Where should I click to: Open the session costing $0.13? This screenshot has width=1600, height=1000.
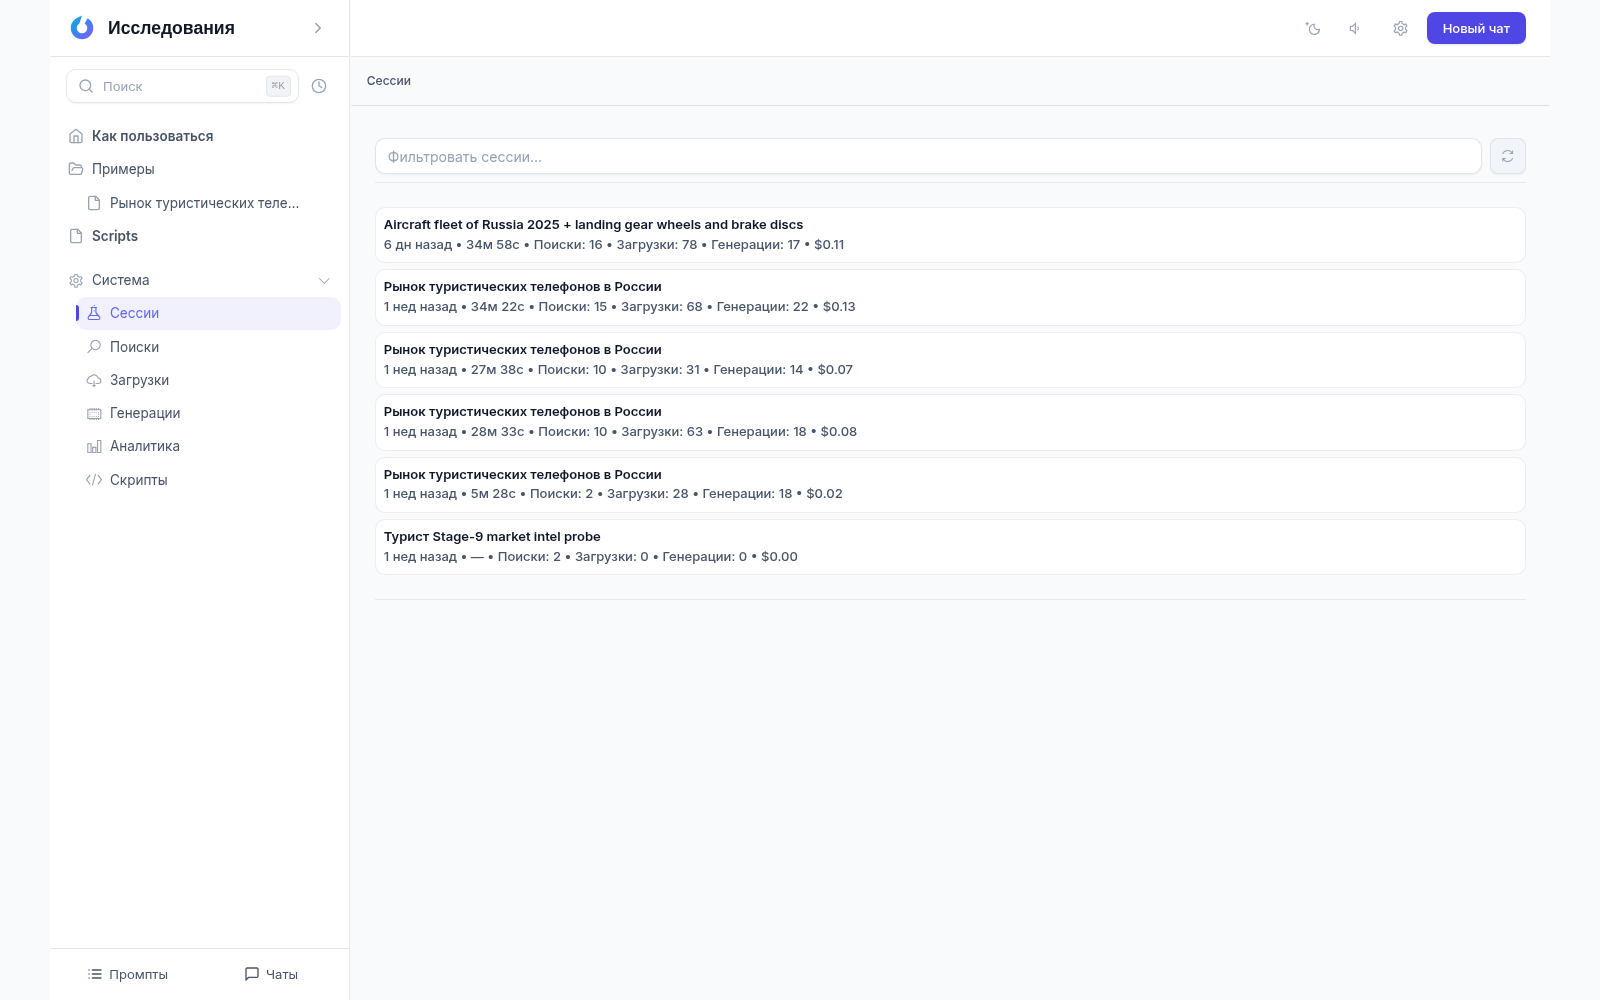tap(950, 297)
